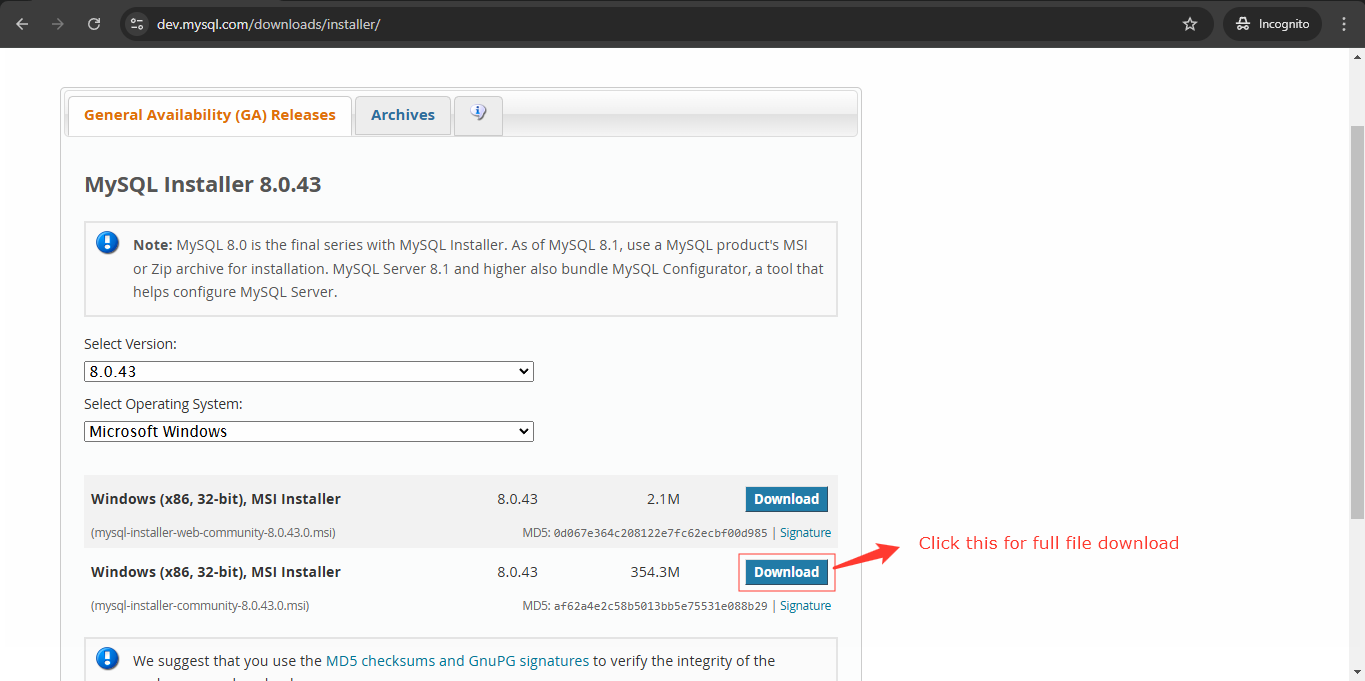Reload the page with the refresh icon

[94, 24]
